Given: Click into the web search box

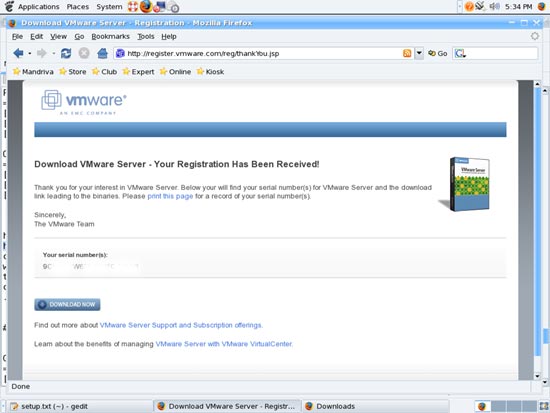Looking at the screenshot, I should 502,53.
